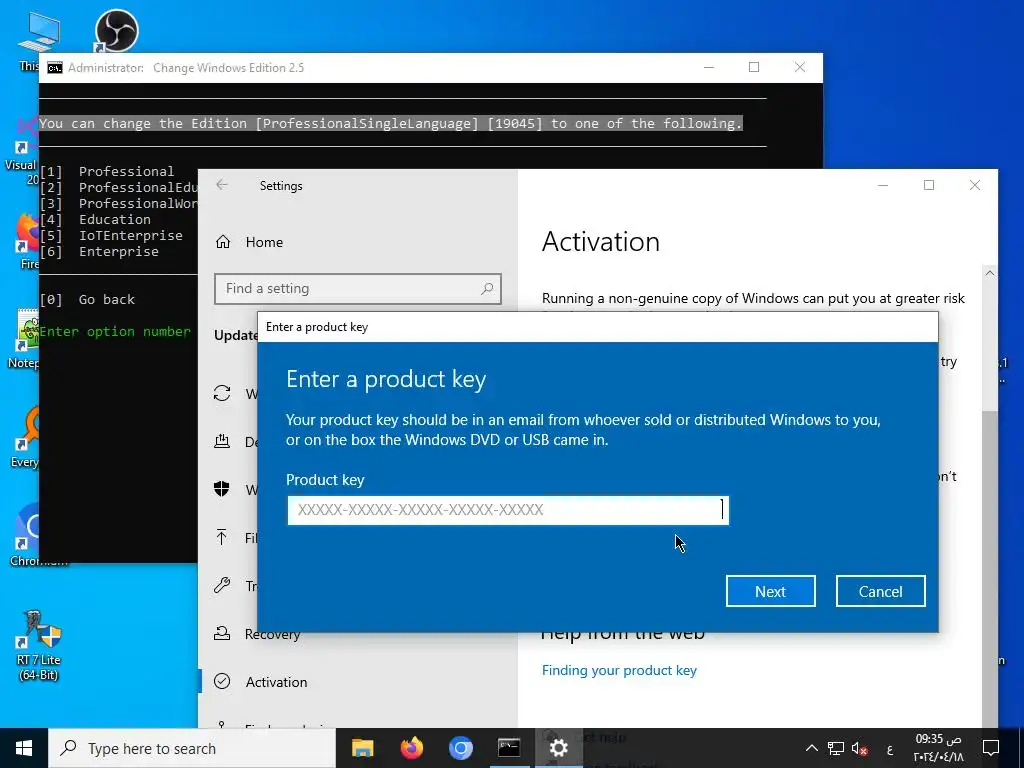
Task: Cancel the Enter a product key dialog
Action: click(x=880, y=591)
